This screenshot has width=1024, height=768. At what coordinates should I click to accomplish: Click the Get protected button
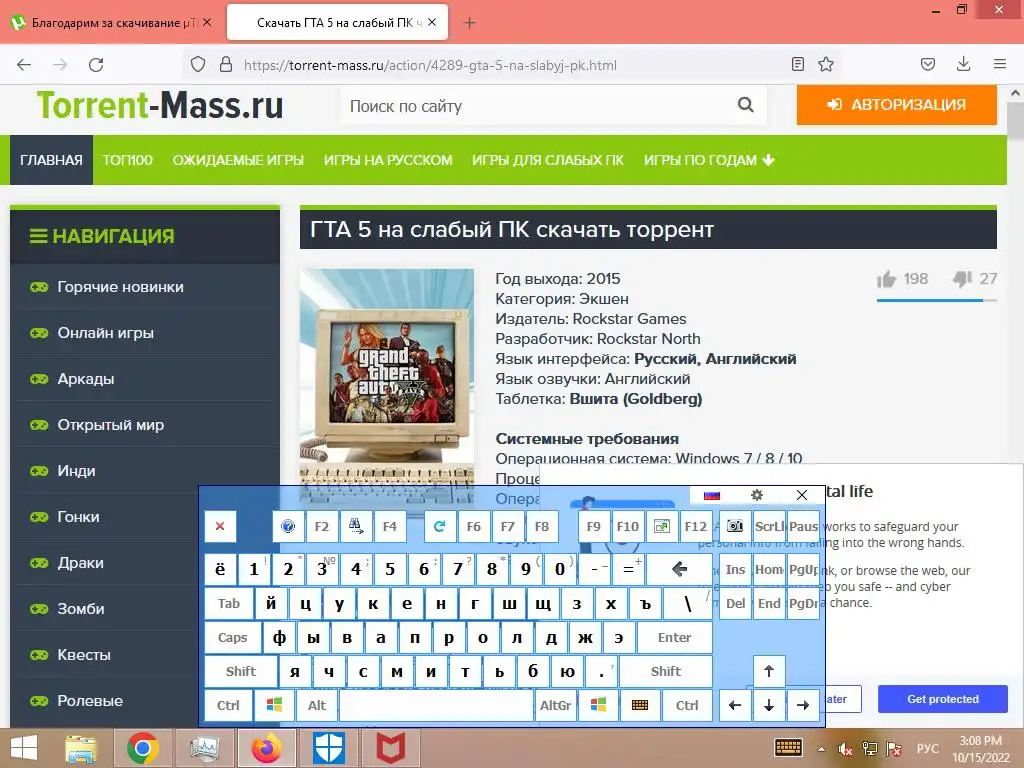coord(942,699)
